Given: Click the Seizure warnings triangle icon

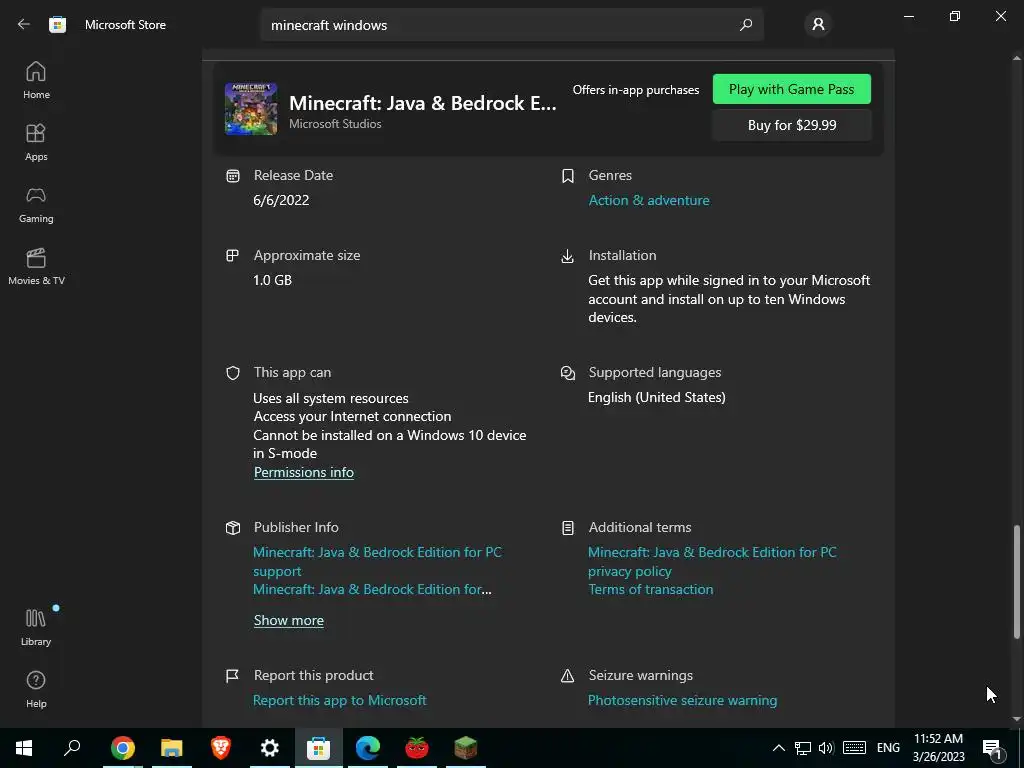Looking at the screenshot, I should pos(568,675).
